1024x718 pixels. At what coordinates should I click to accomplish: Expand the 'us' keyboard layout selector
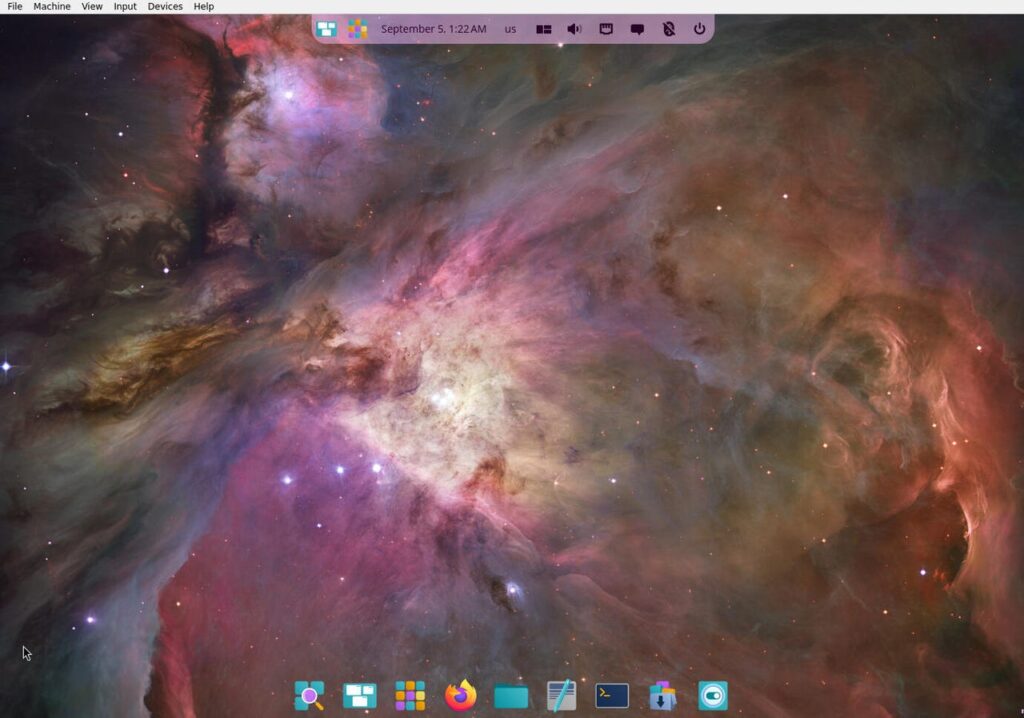click(510, 29)
